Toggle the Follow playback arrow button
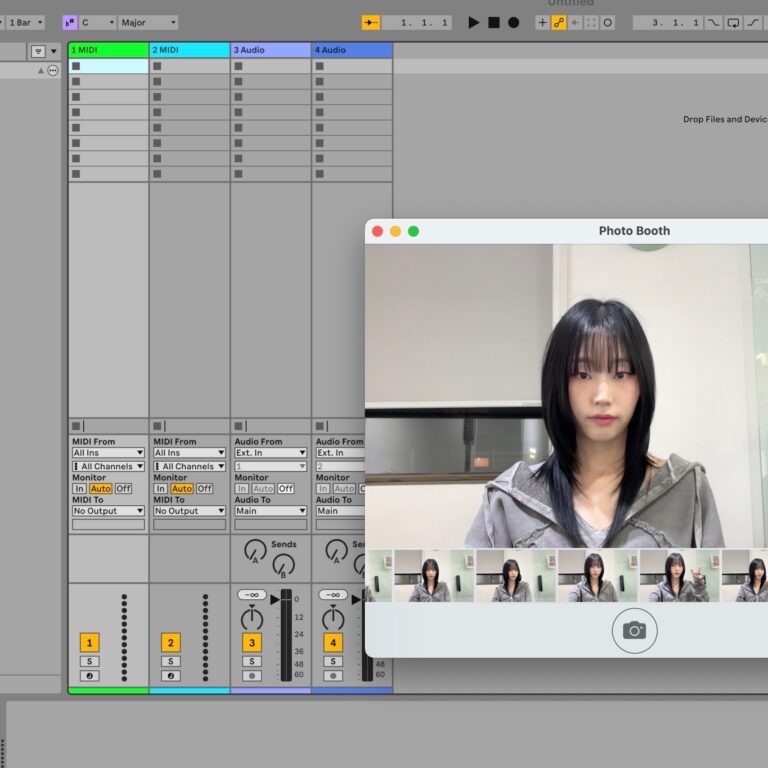768x768 pixels. tap(371, 22)
